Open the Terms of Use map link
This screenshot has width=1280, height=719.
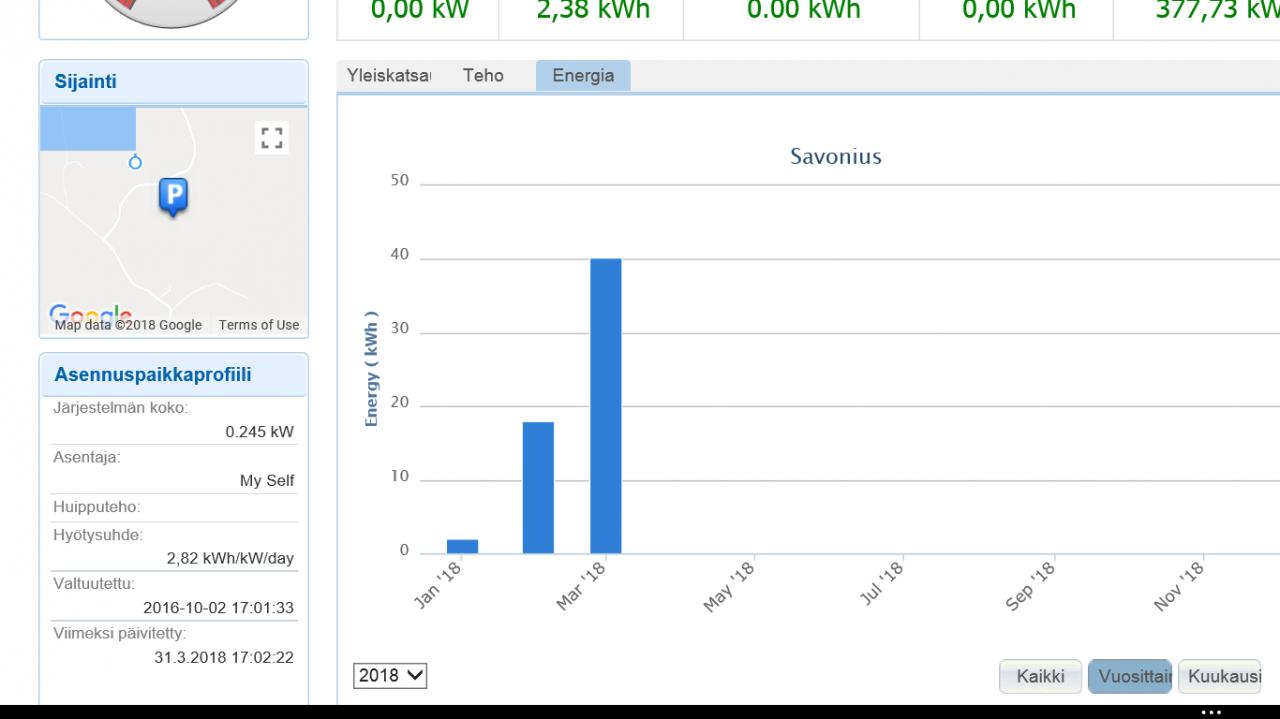(x=259, y=325)
